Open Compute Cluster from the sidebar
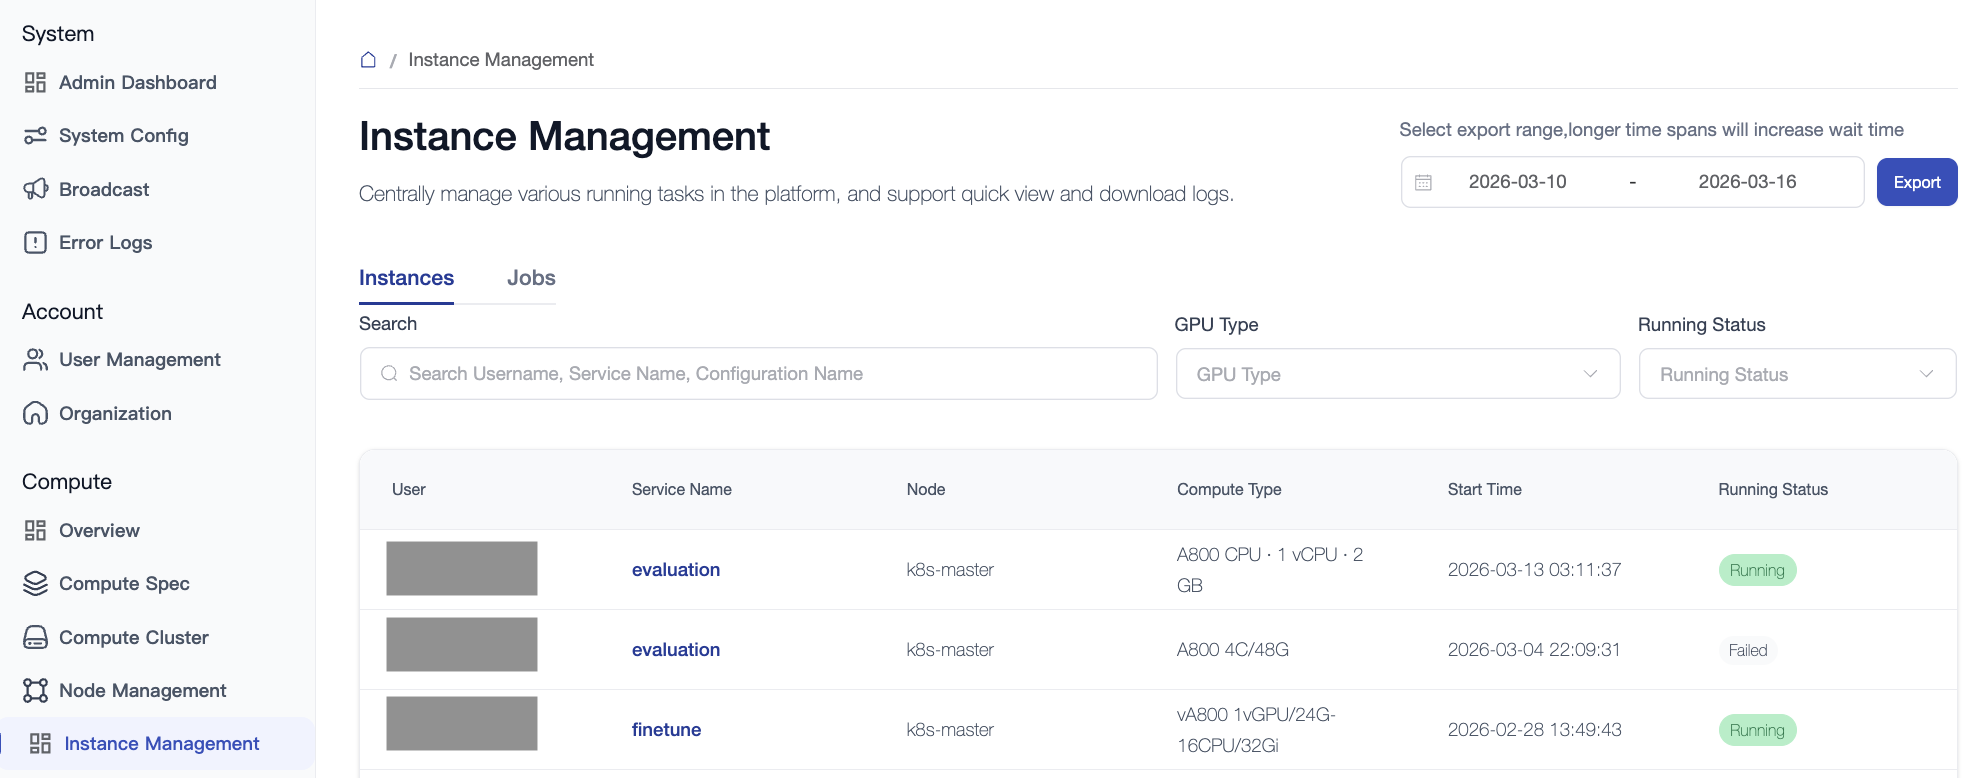This screenshot has width=1980, height=778. (133, 638)
